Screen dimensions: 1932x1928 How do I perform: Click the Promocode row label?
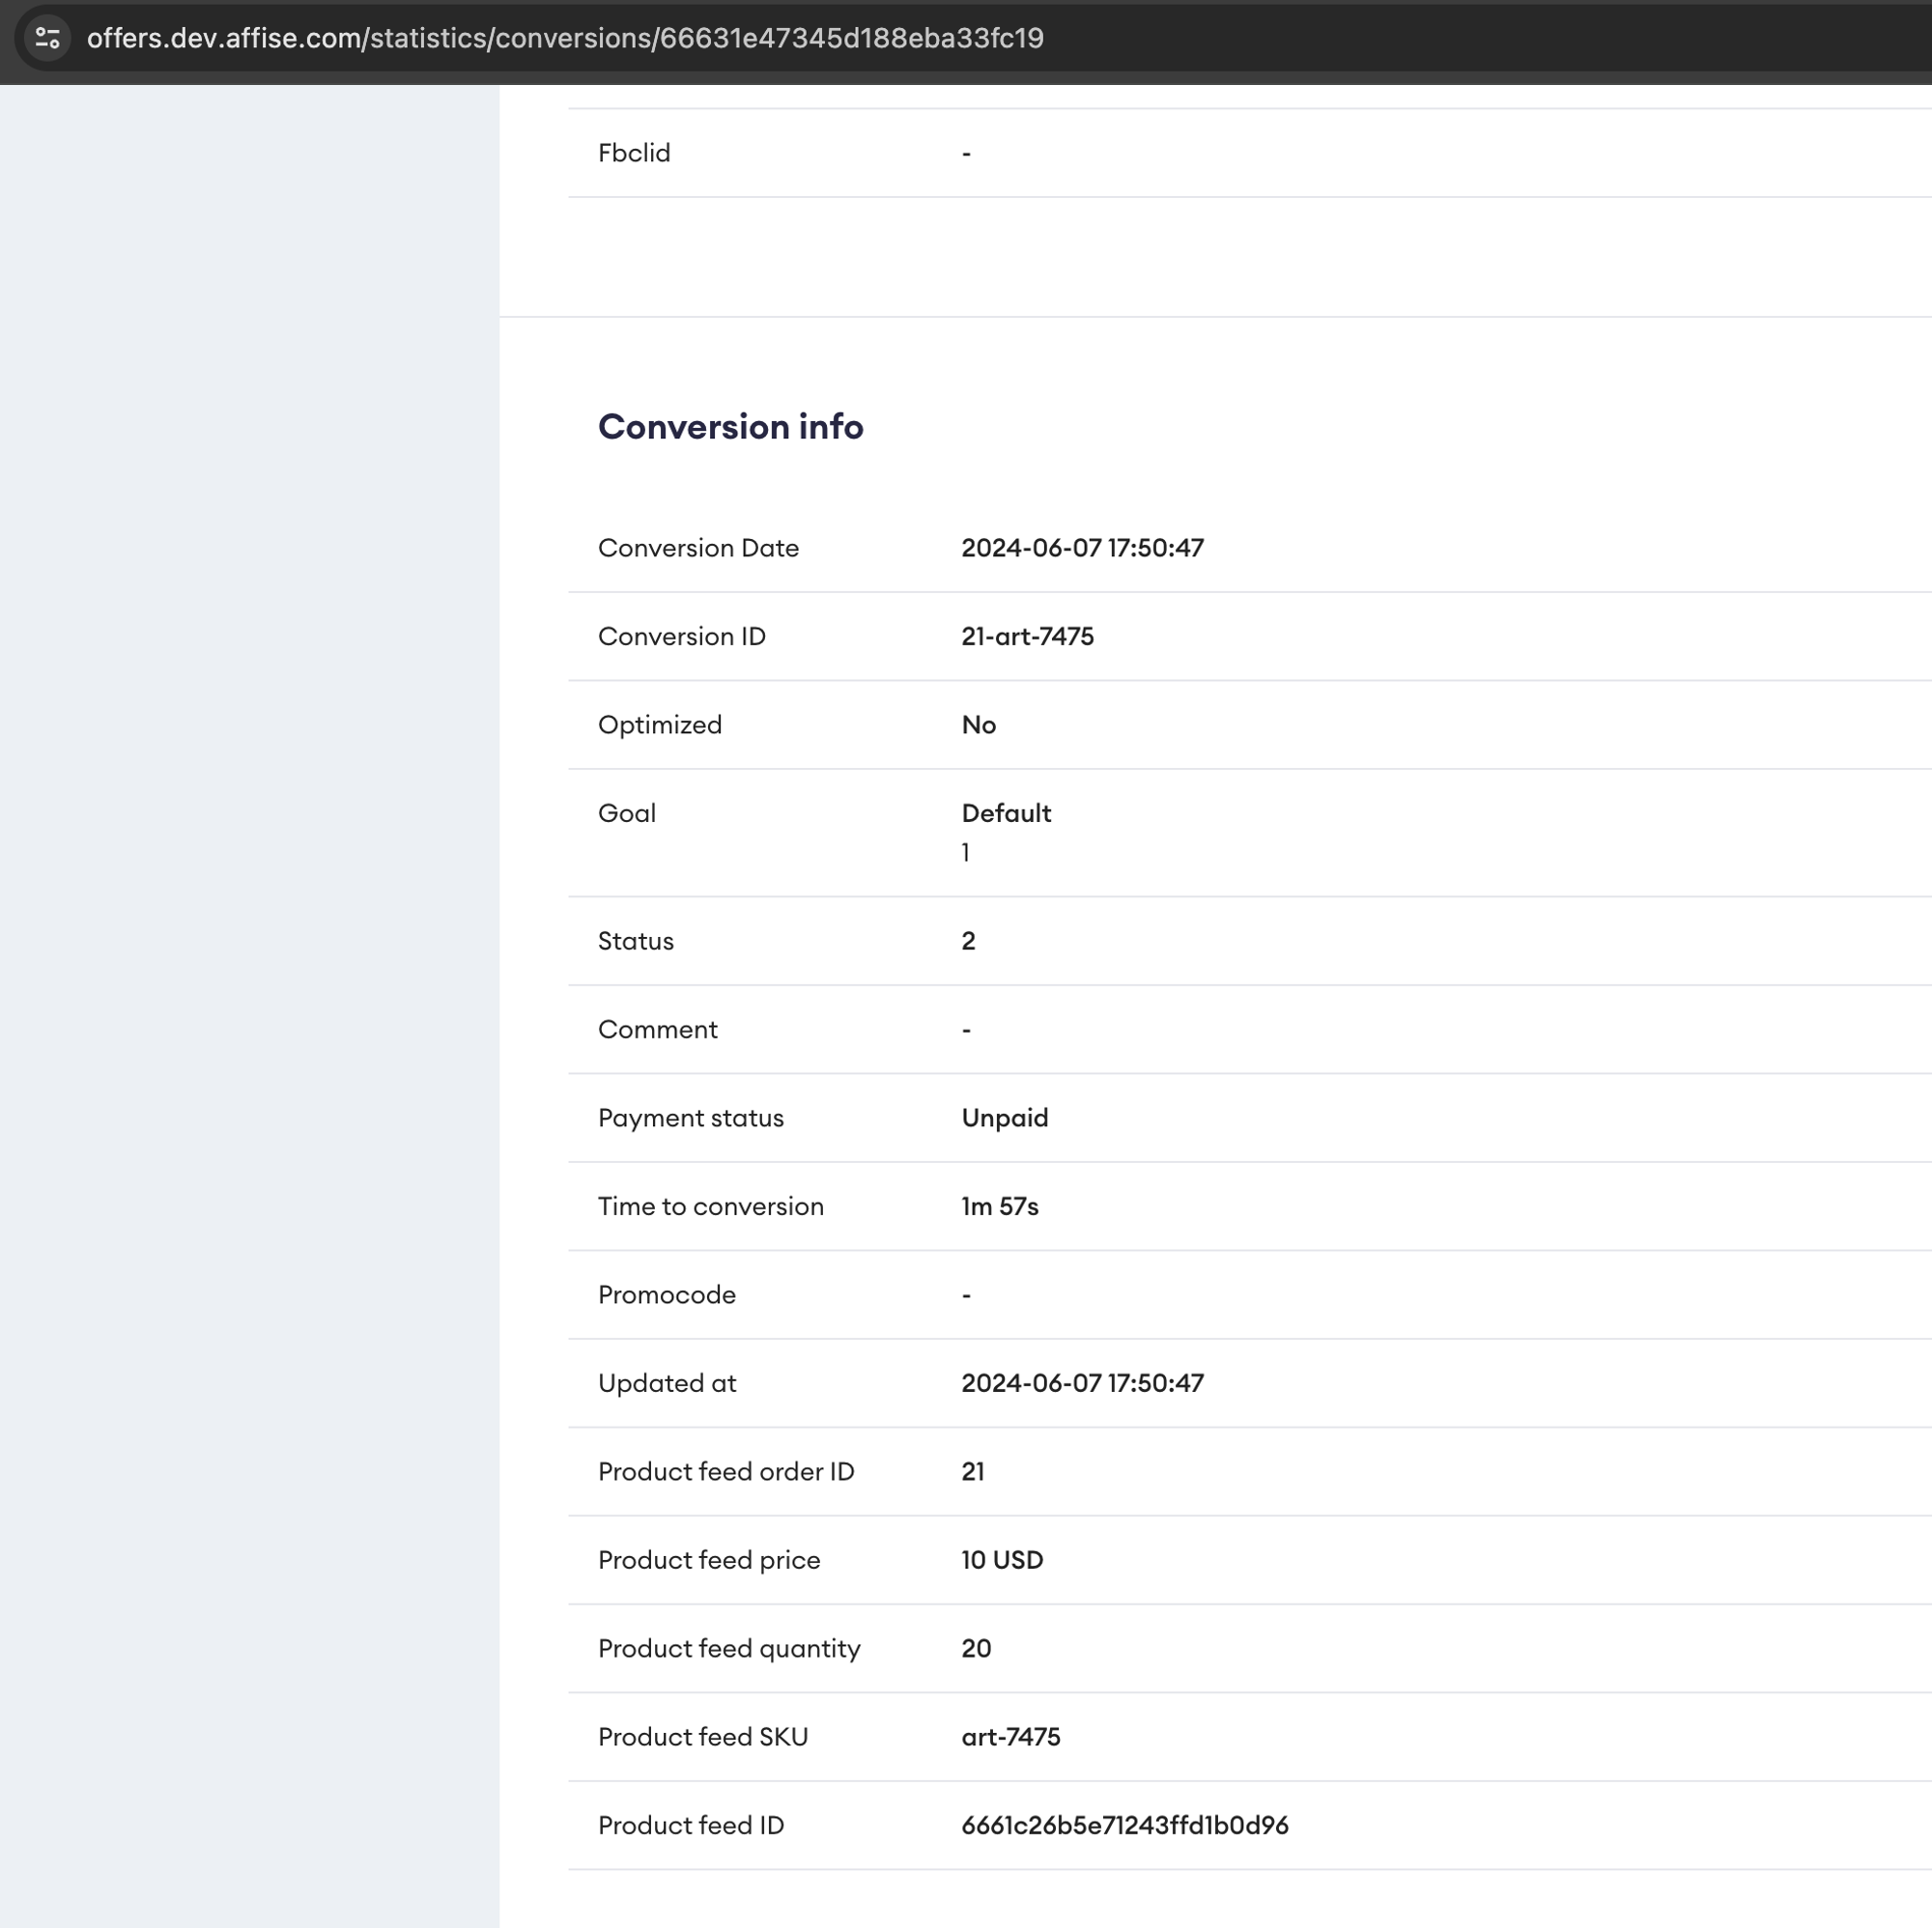tap(666, 1295)
